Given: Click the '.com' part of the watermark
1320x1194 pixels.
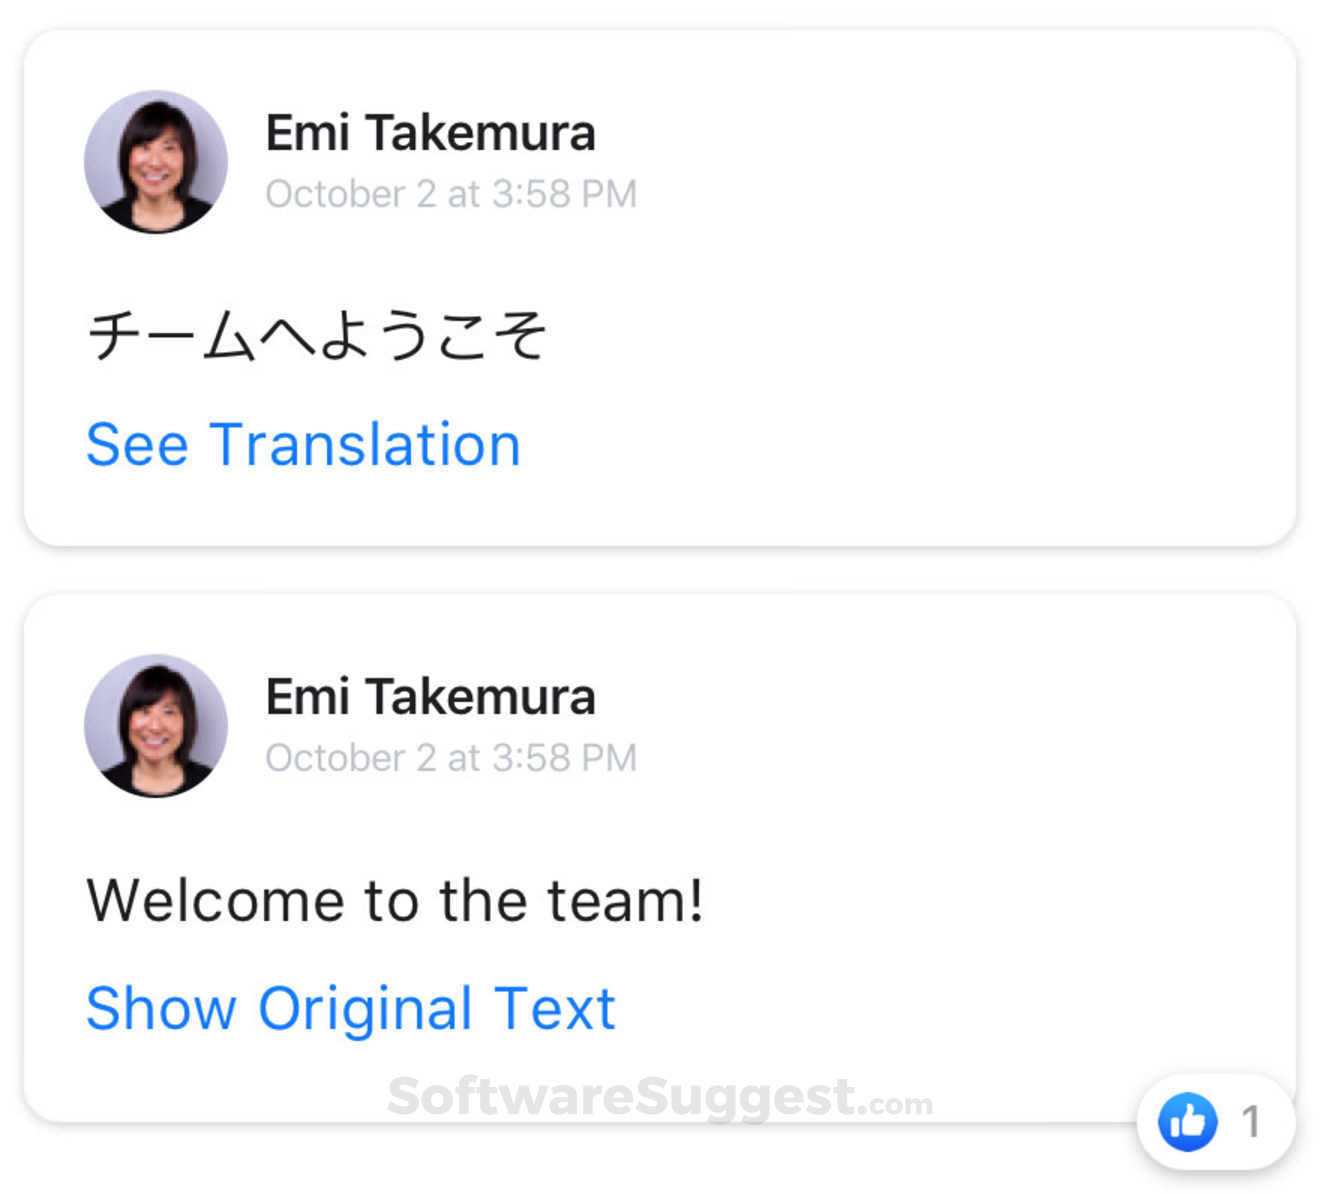Looking at the screenshot, I should pos(900,1104).
